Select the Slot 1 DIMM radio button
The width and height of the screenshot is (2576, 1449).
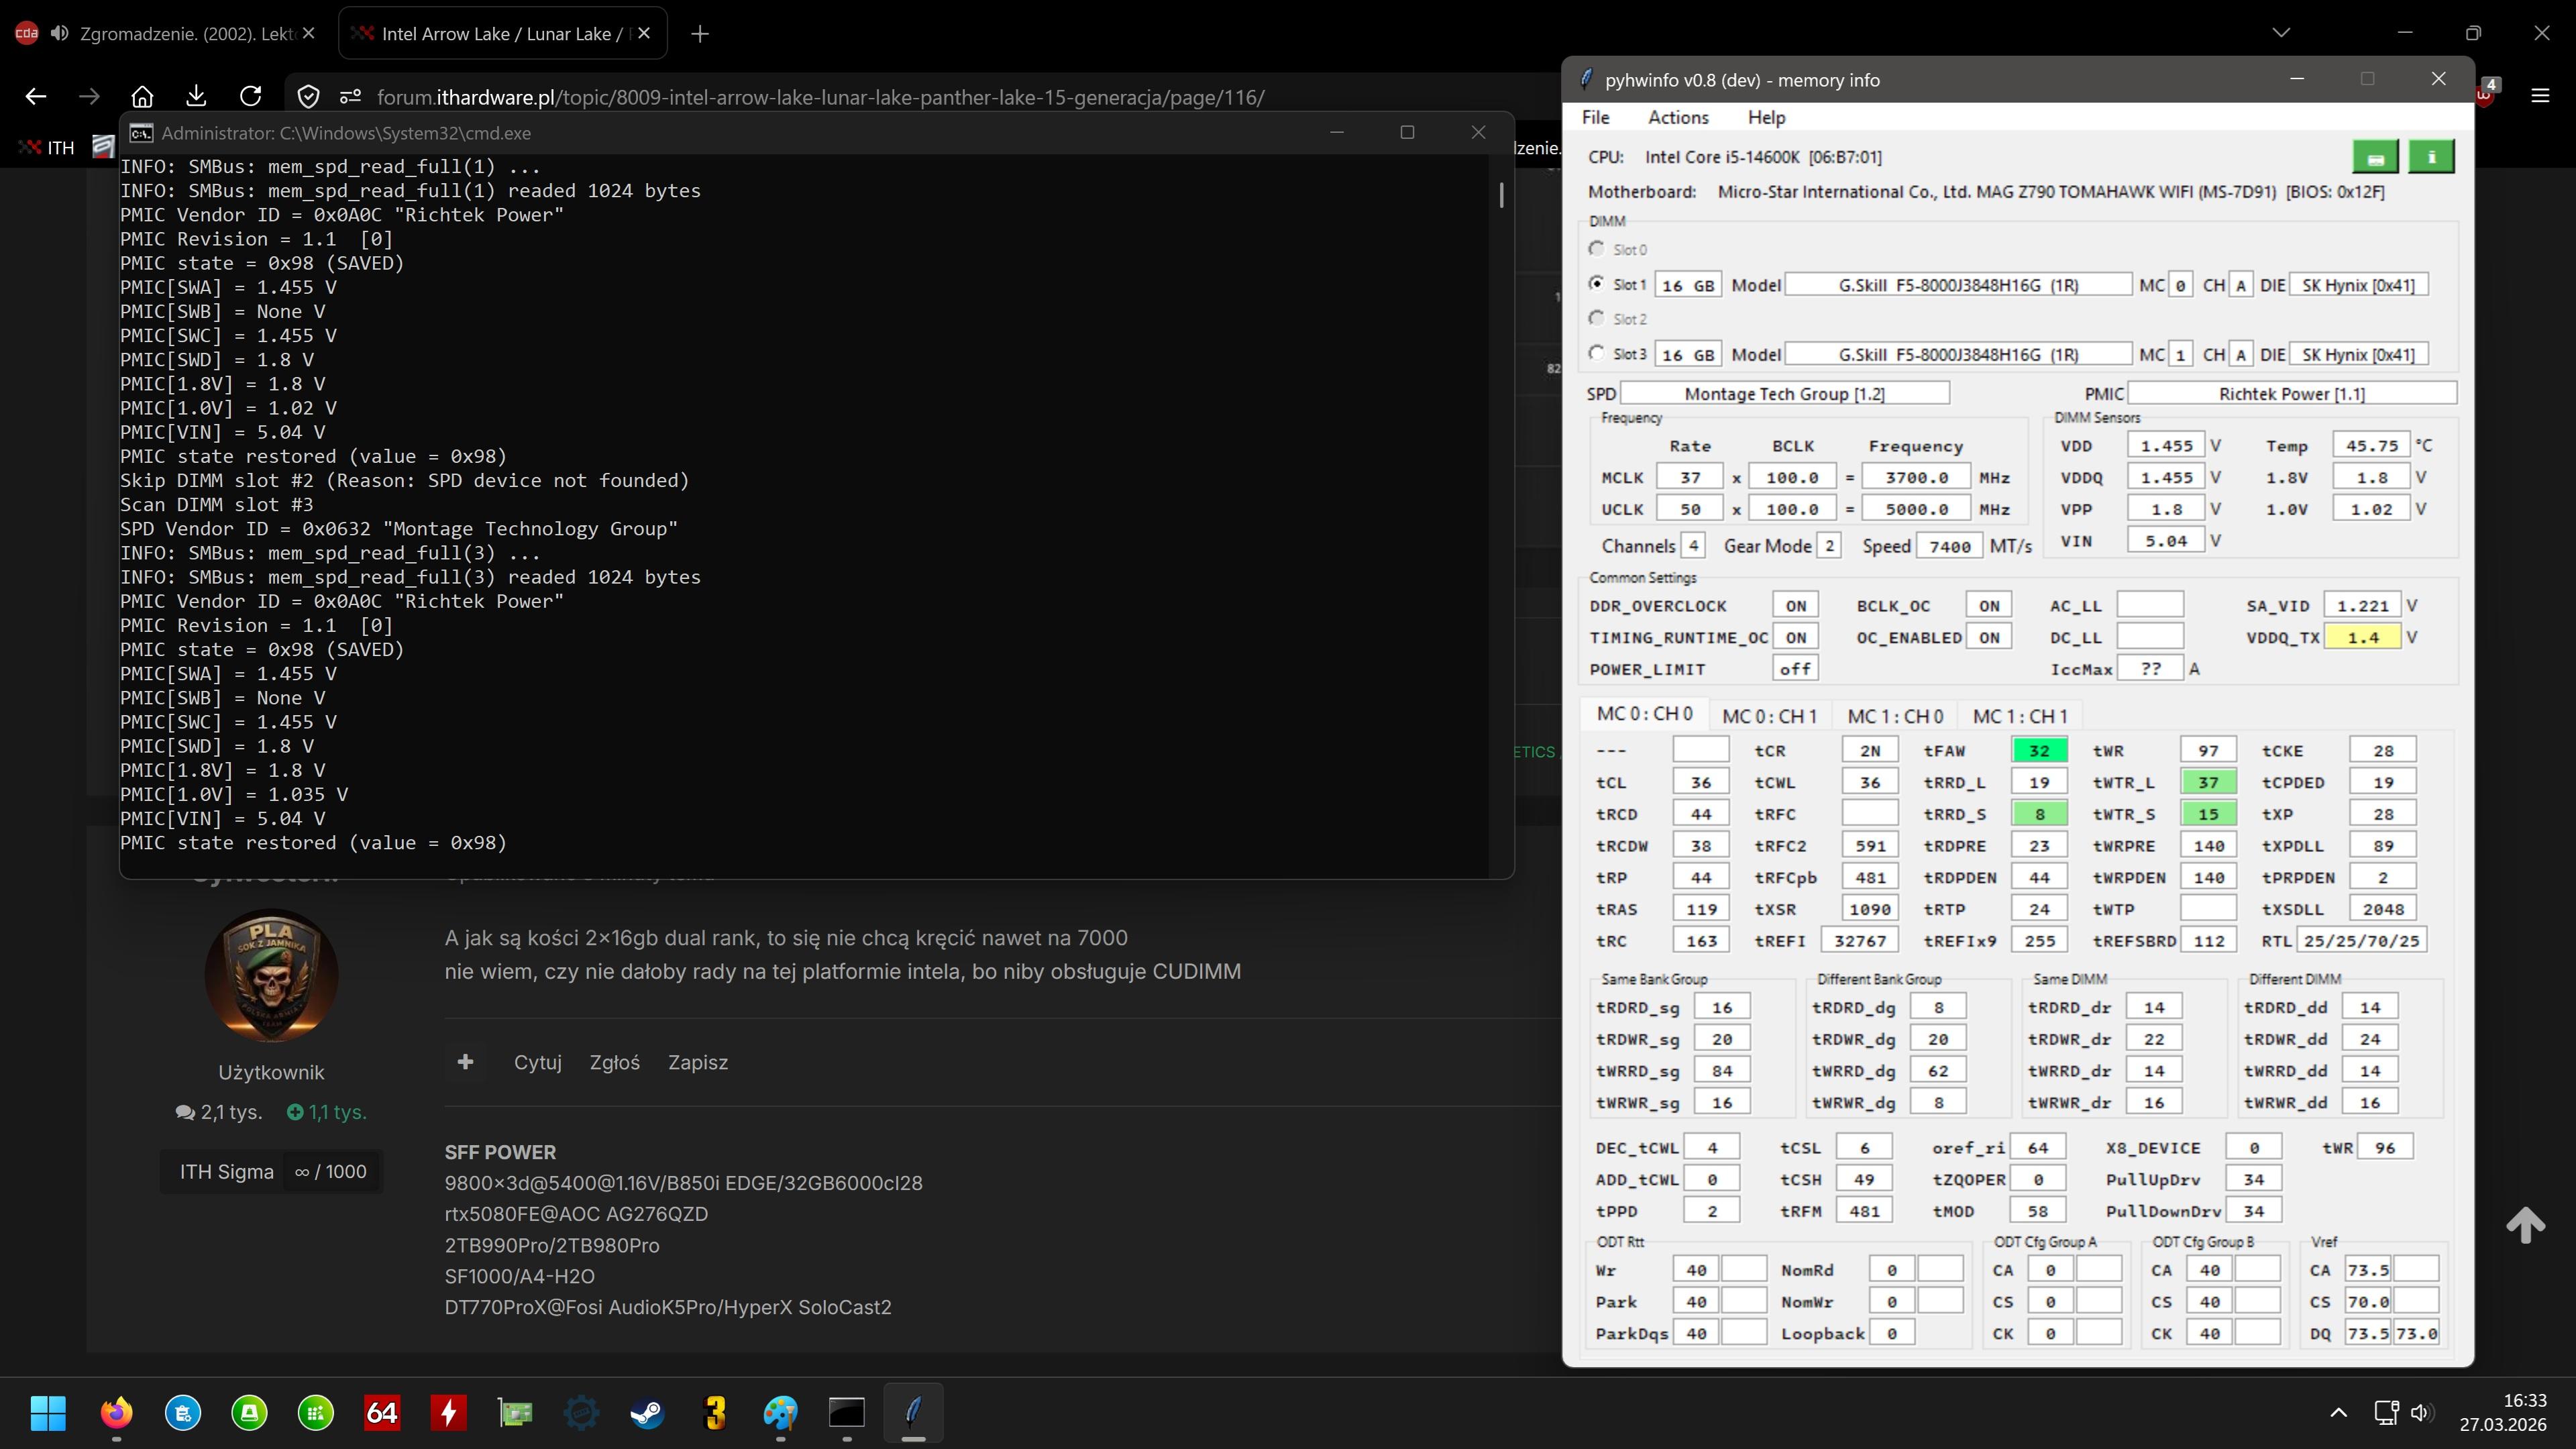coord(1597,284)
